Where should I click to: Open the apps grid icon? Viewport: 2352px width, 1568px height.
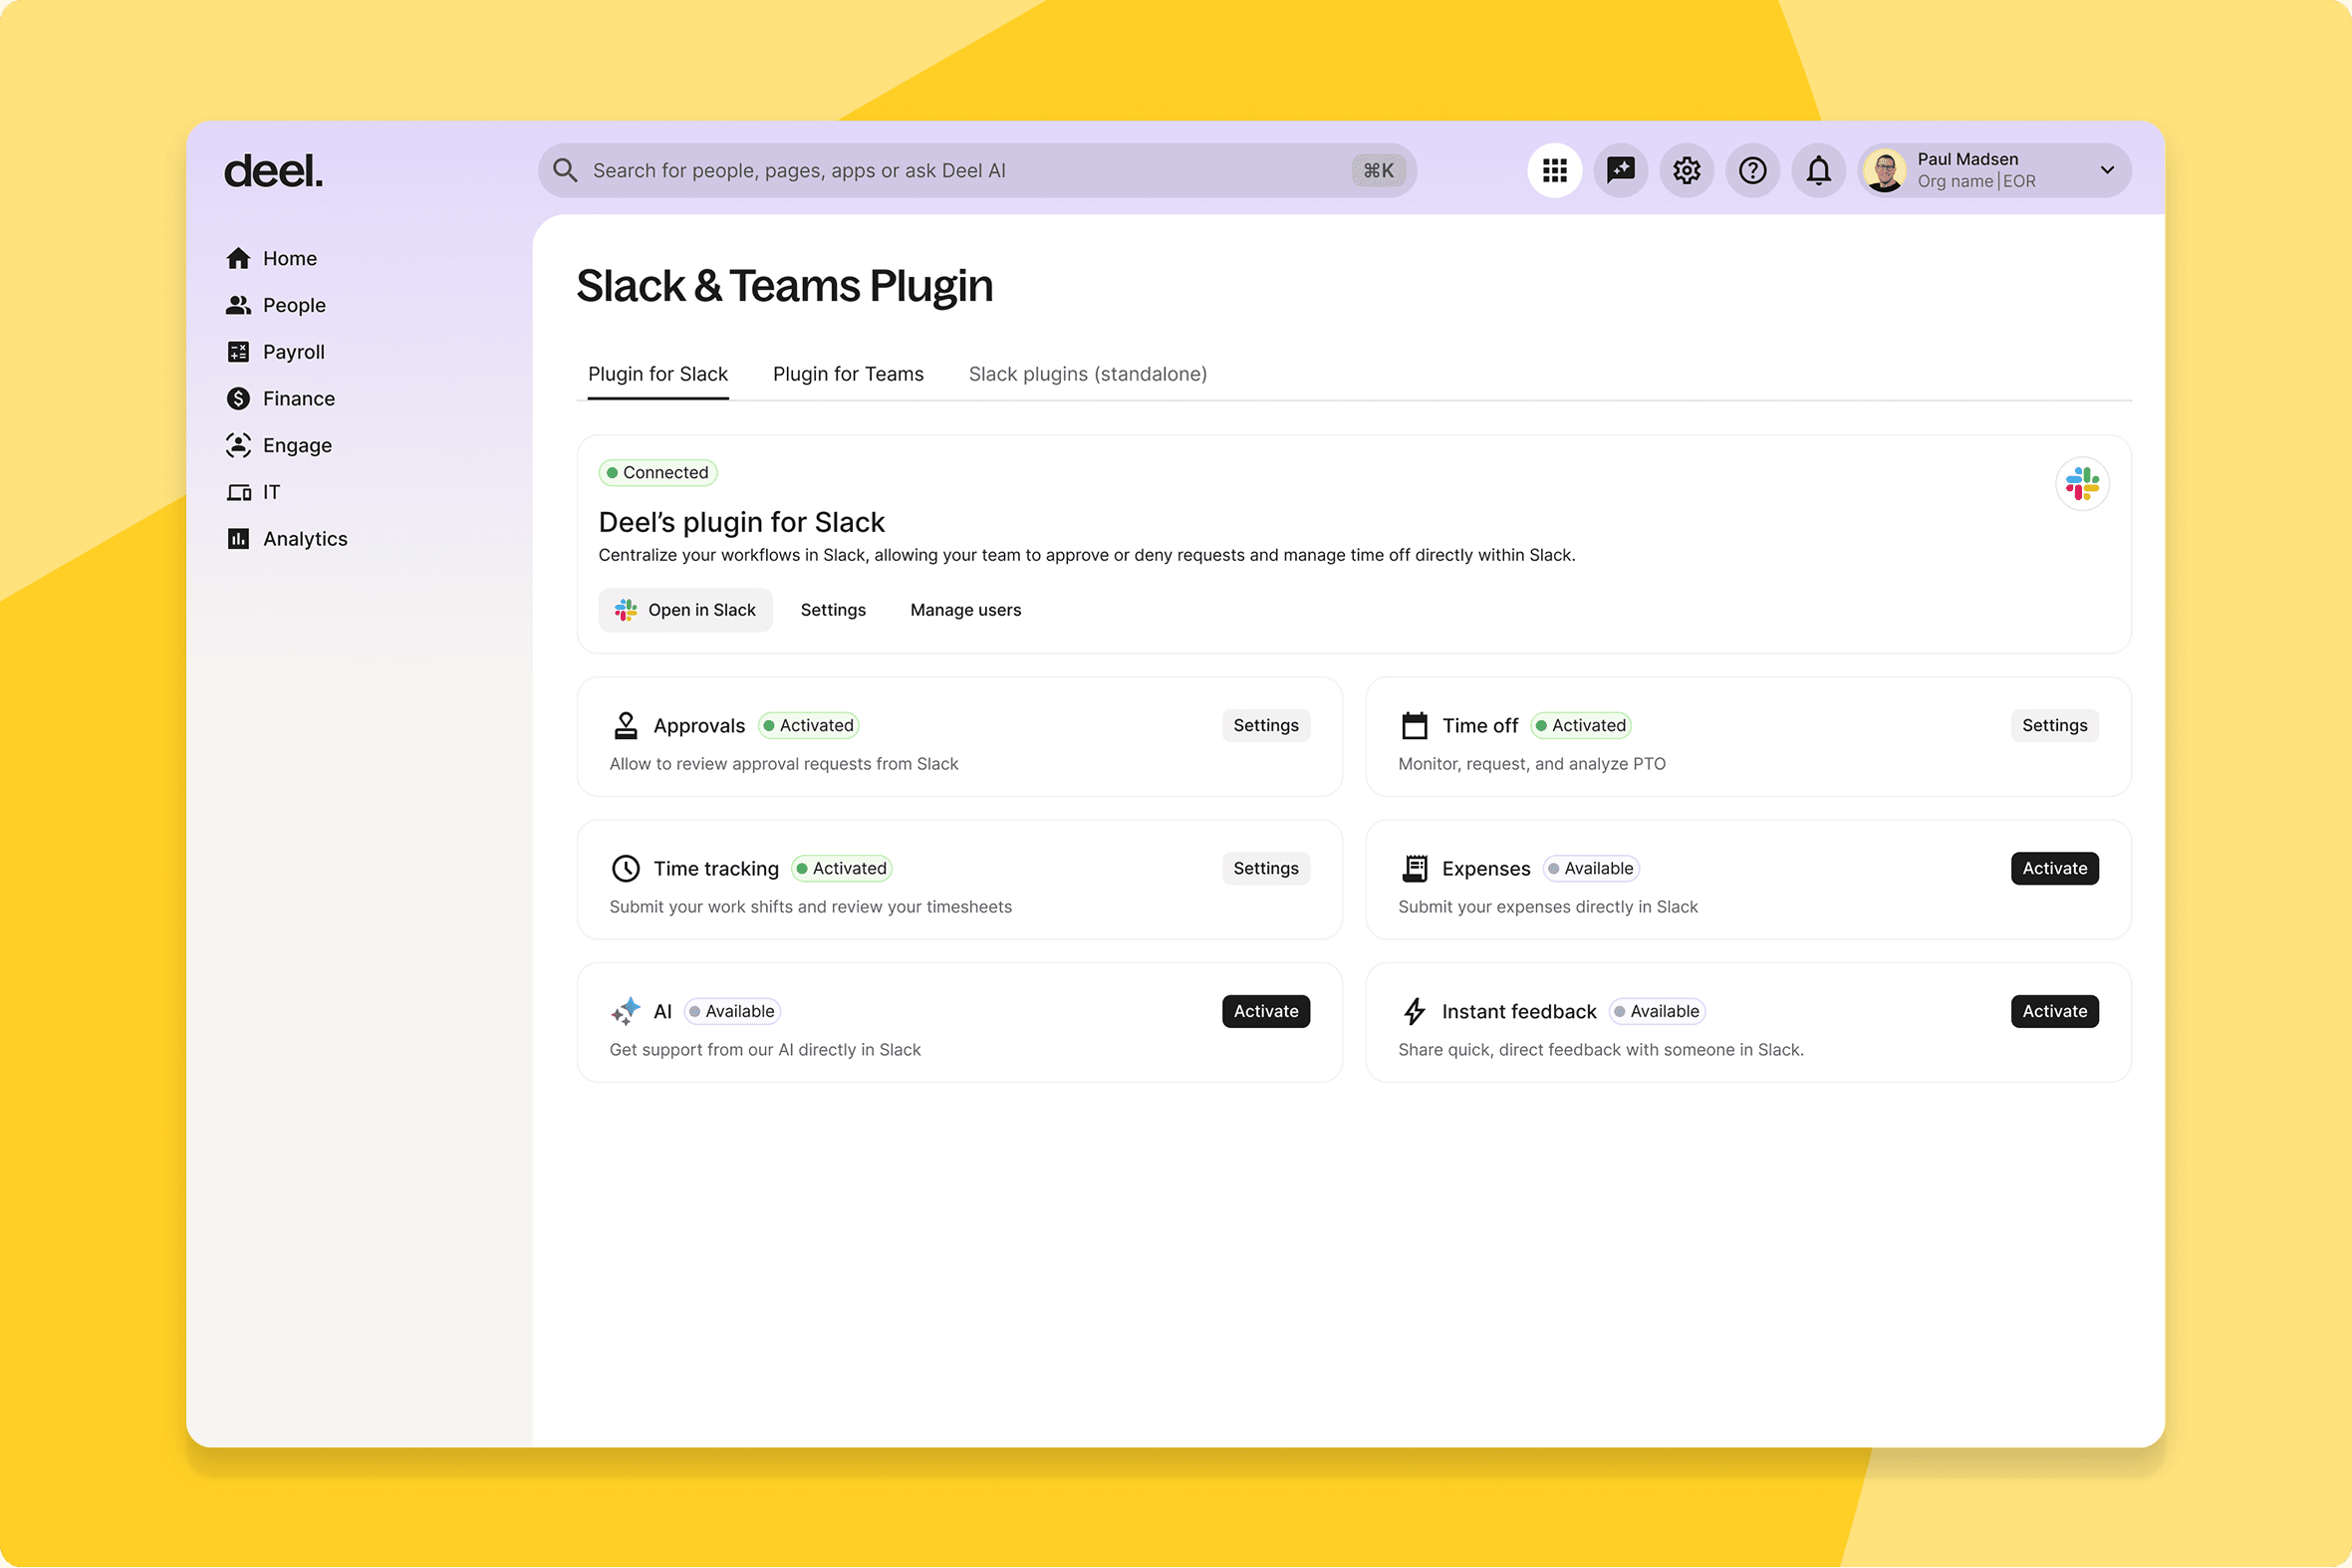click(x=1554, y=170)
